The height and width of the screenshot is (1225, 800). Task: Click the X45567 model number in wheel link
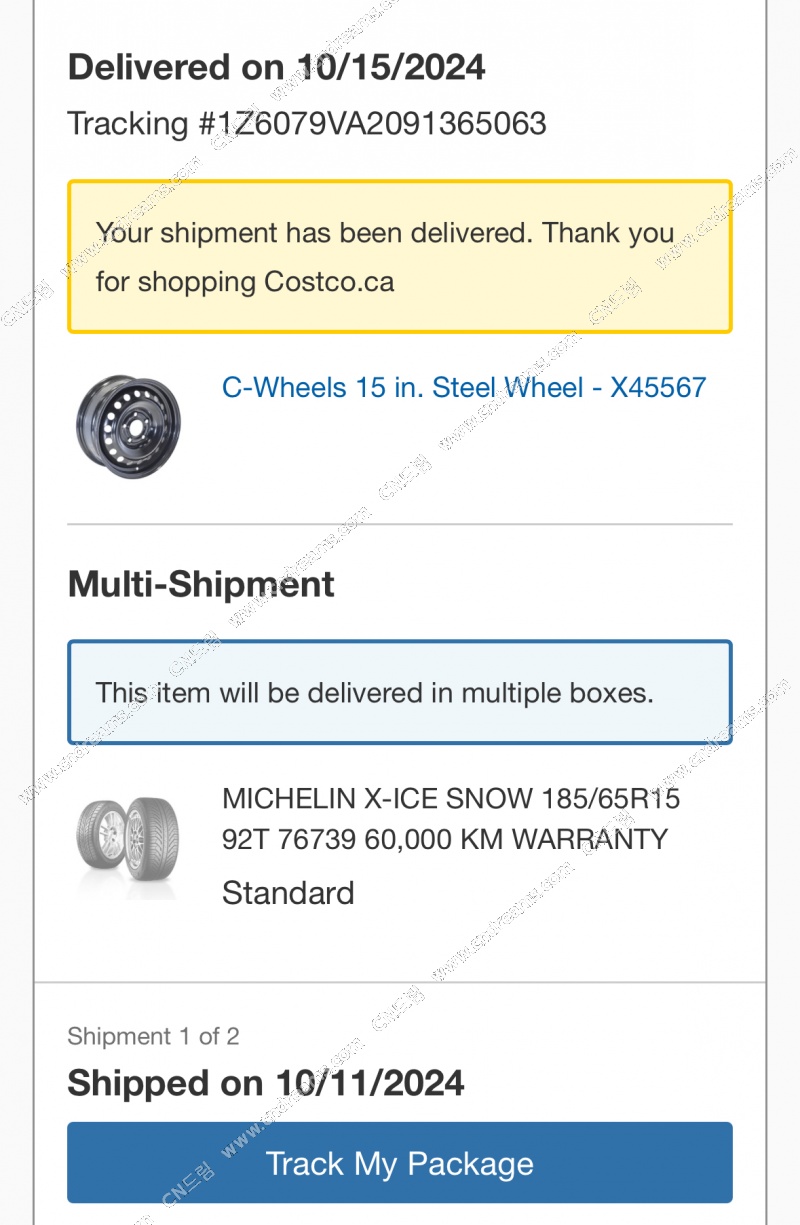658,388
